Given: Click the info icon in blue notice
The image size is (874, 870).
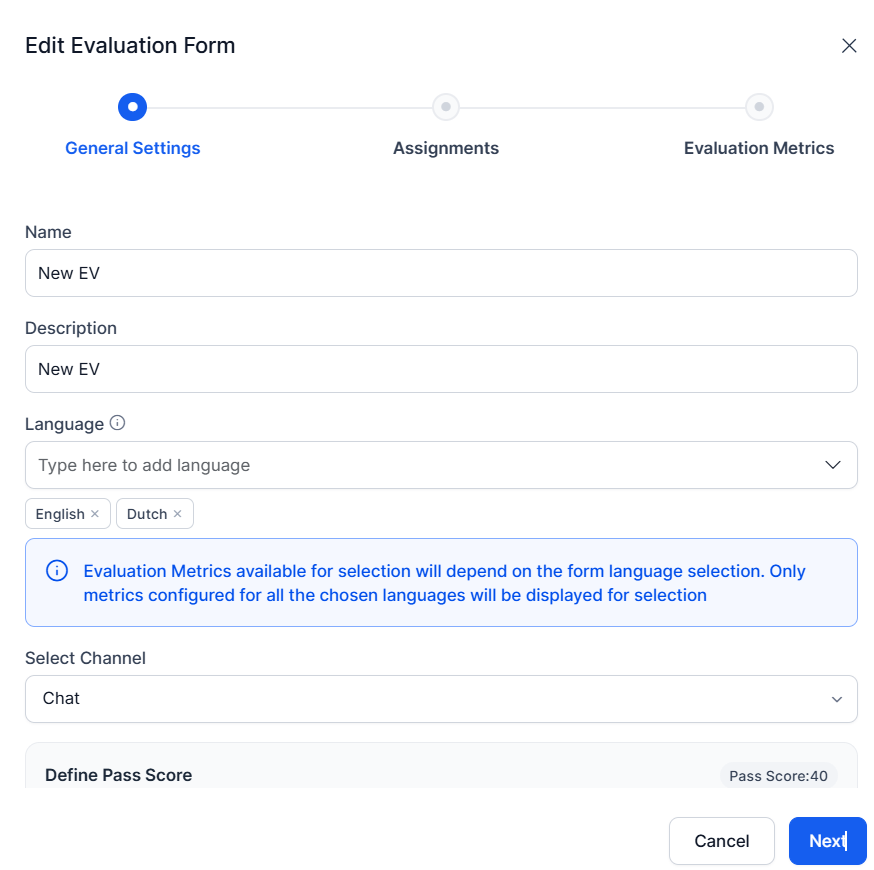Looking at the screenshot, I should click(x=57, y=571).
